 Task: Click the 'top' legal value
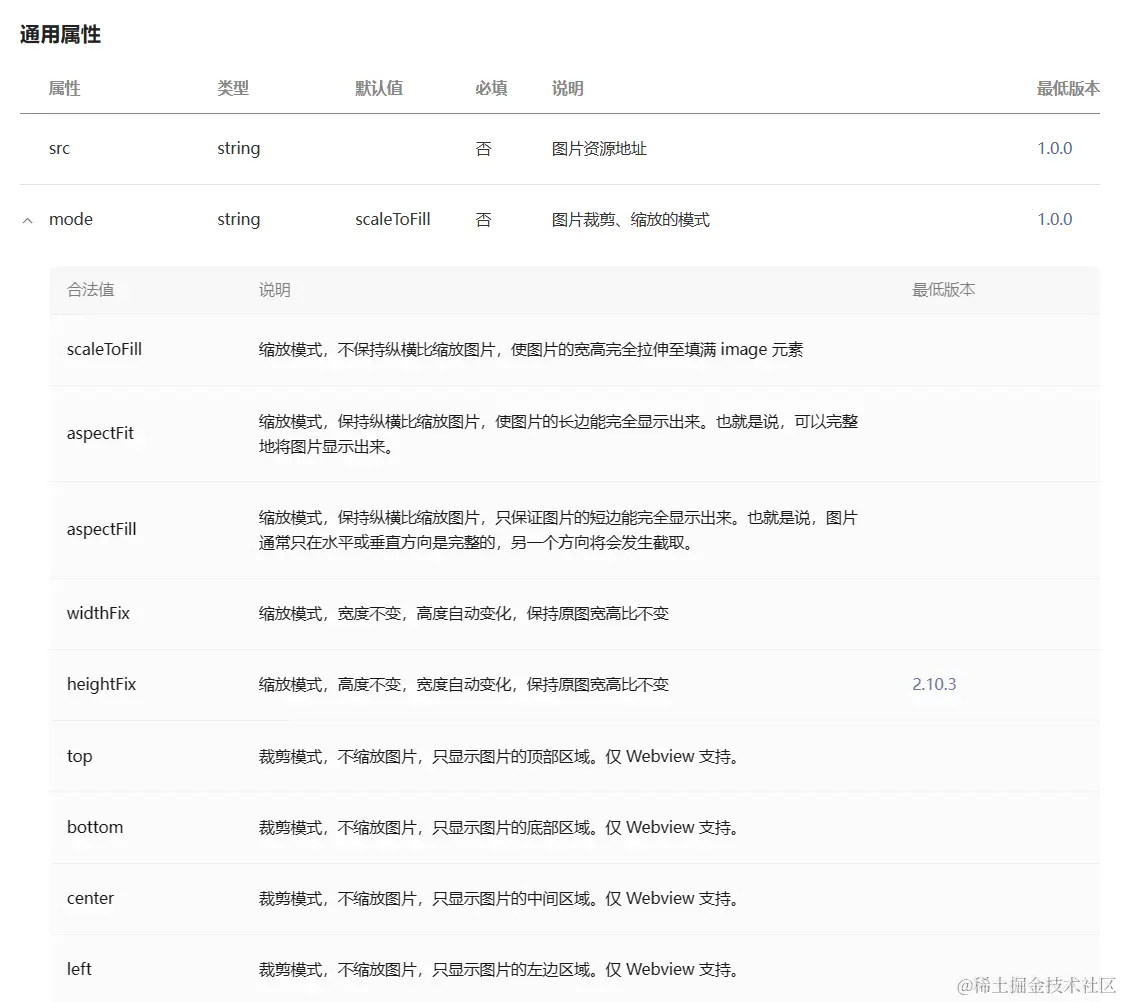(x=79, y=756)
